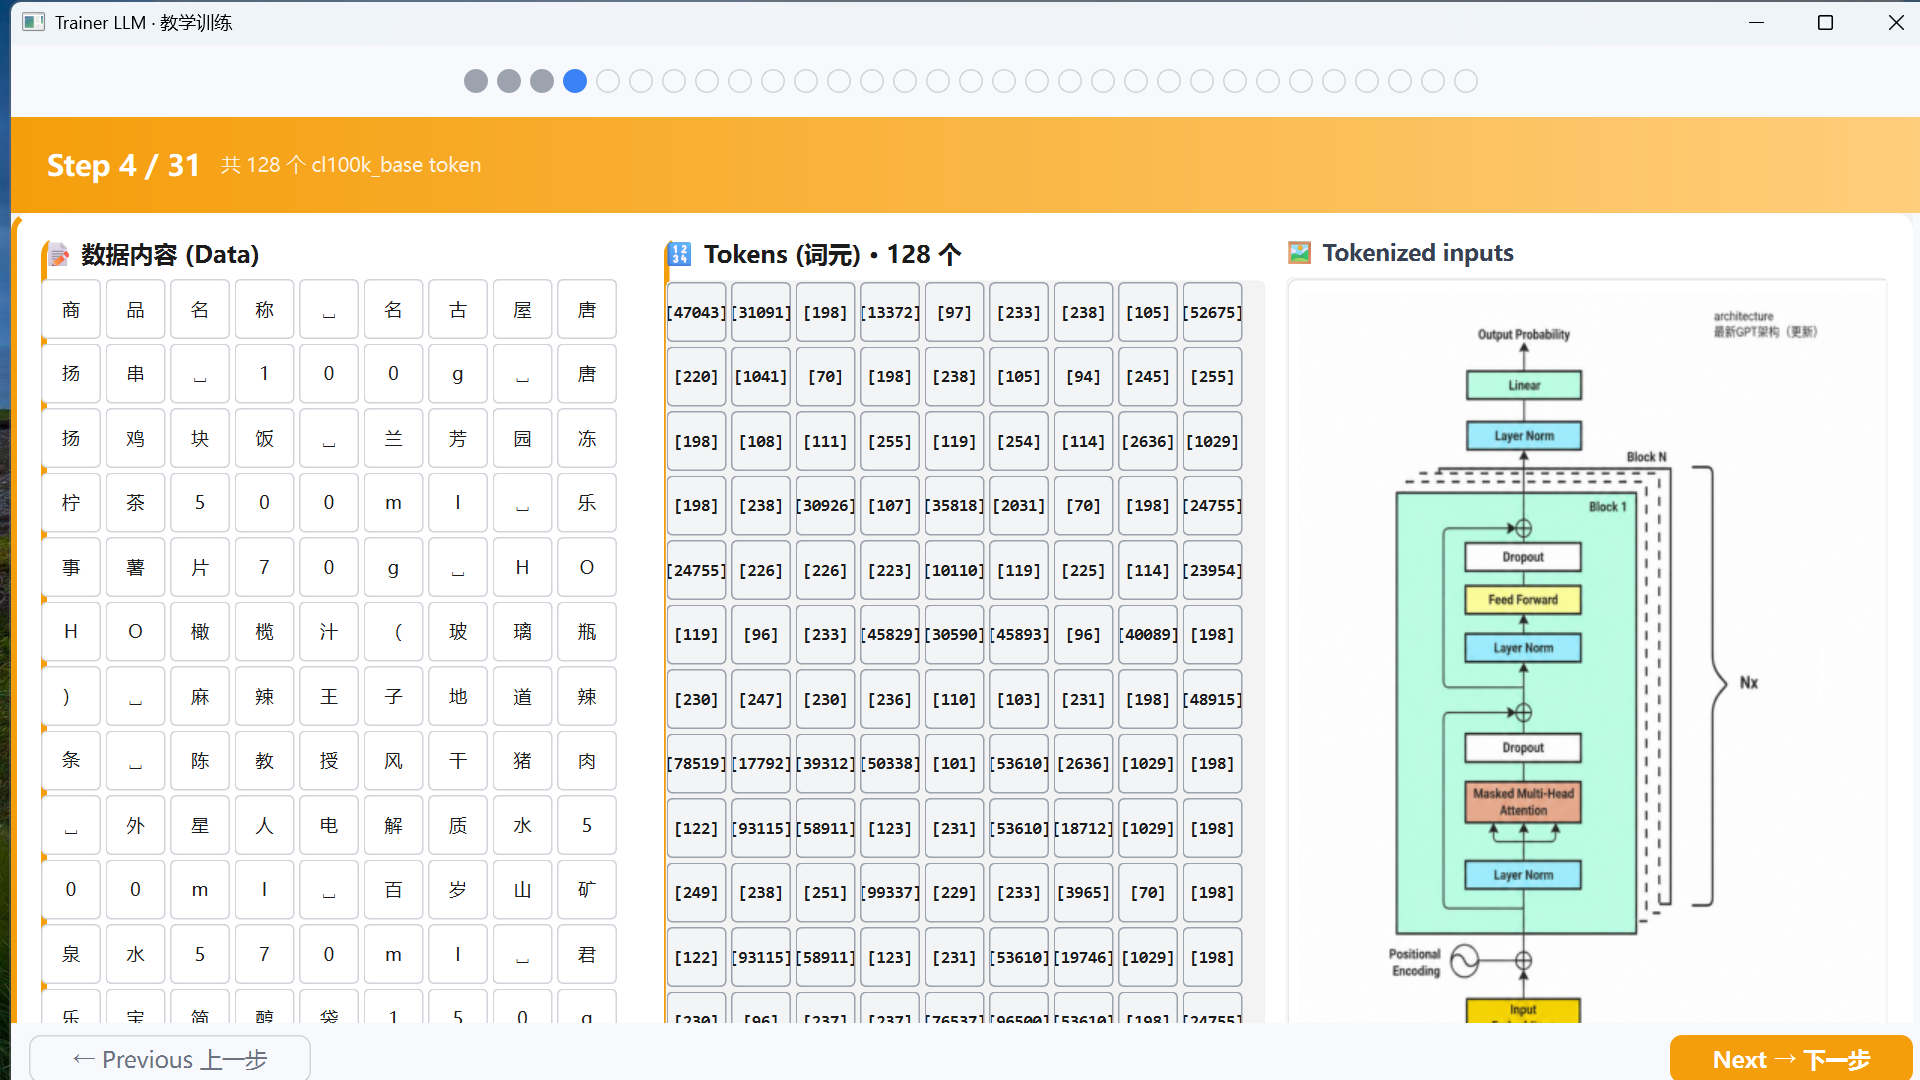
Task: Minimize the Trainer LLM window
Action: [1756, 22]
